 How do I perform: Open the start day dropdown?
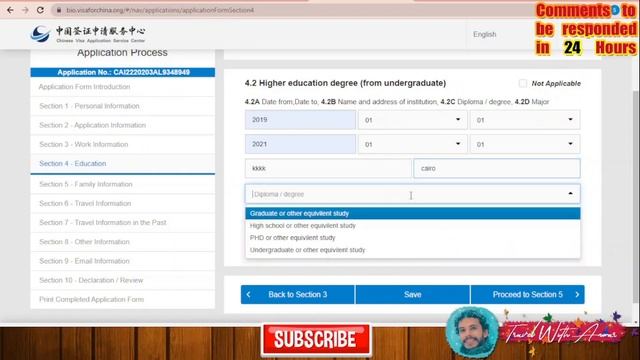click(524, 120)
